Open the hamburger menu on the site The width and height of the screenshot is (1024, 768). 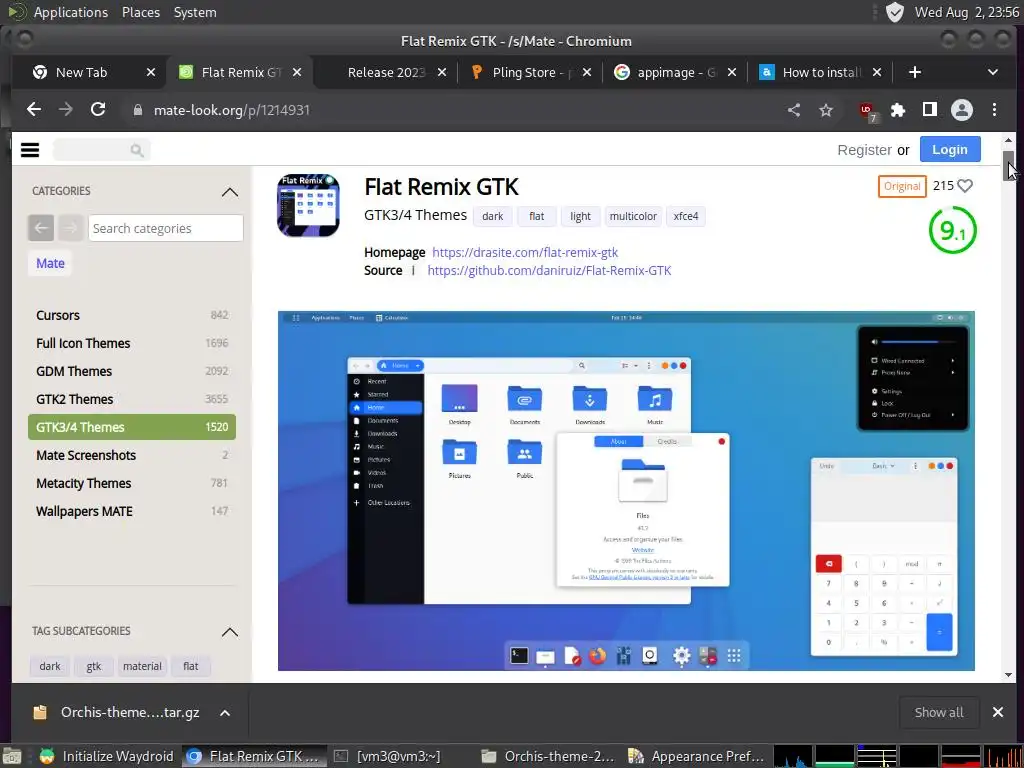click(x=30, y=150)
